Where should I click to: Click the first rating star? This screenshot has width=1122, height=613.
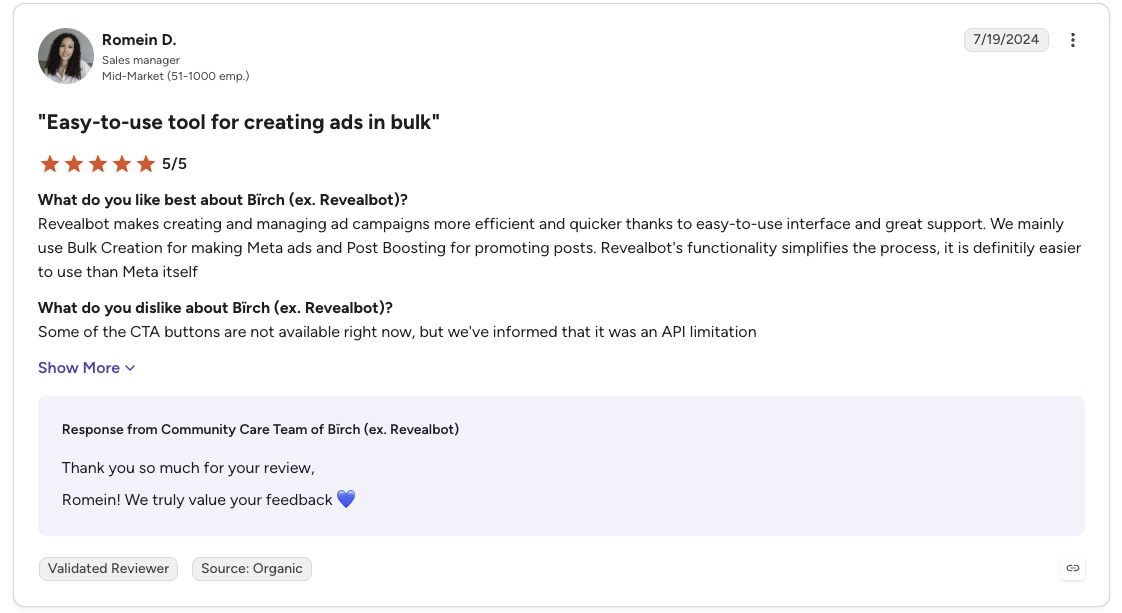point(49,164)
